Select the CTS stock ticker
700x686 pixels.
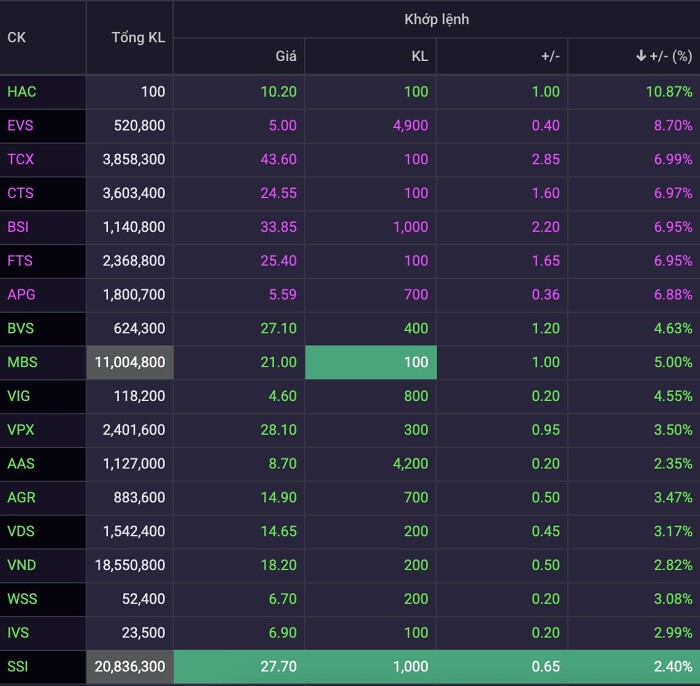(21, 193)
